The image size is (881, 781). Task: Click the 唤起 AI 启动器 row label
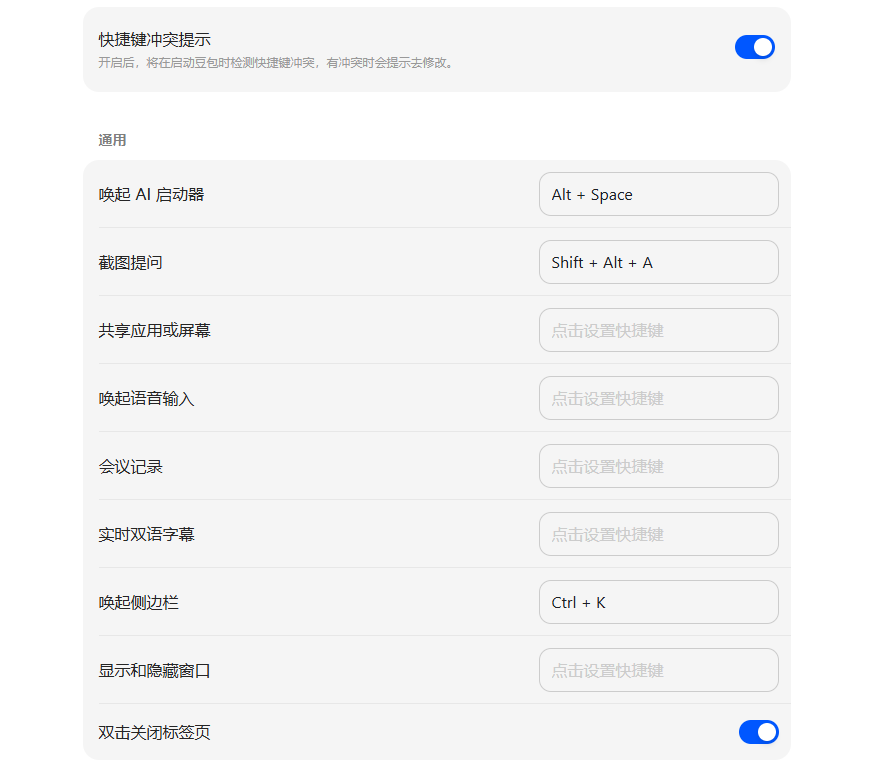(x=151, y=194)
